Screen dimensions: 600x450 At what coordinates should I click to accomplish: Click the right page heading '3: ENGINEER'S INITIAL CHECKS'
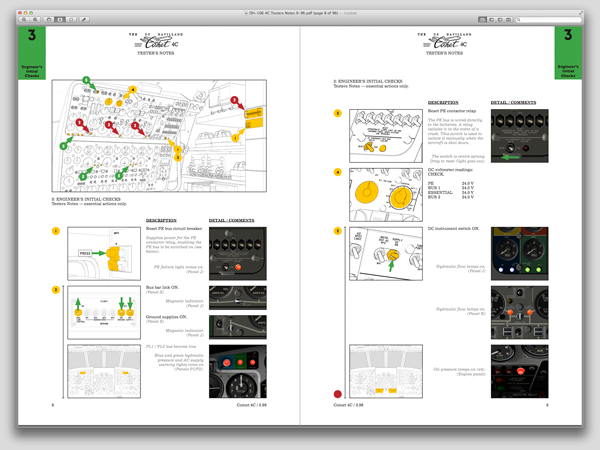coord(368,81)
